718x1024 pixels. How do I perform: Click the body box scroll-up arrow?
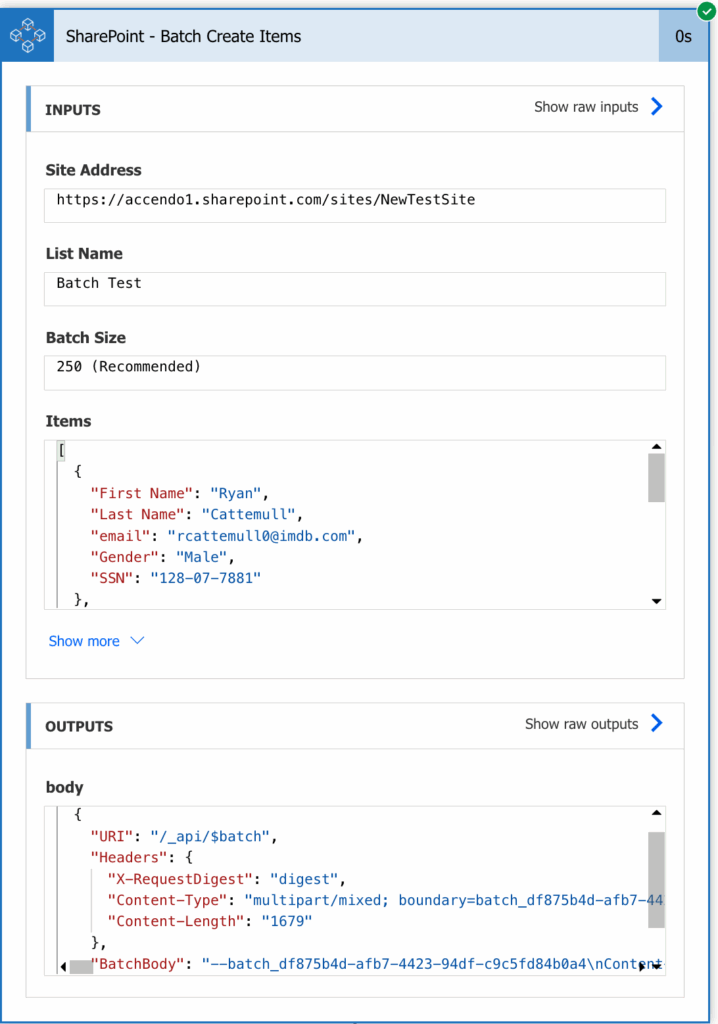[x=657, y=813]
